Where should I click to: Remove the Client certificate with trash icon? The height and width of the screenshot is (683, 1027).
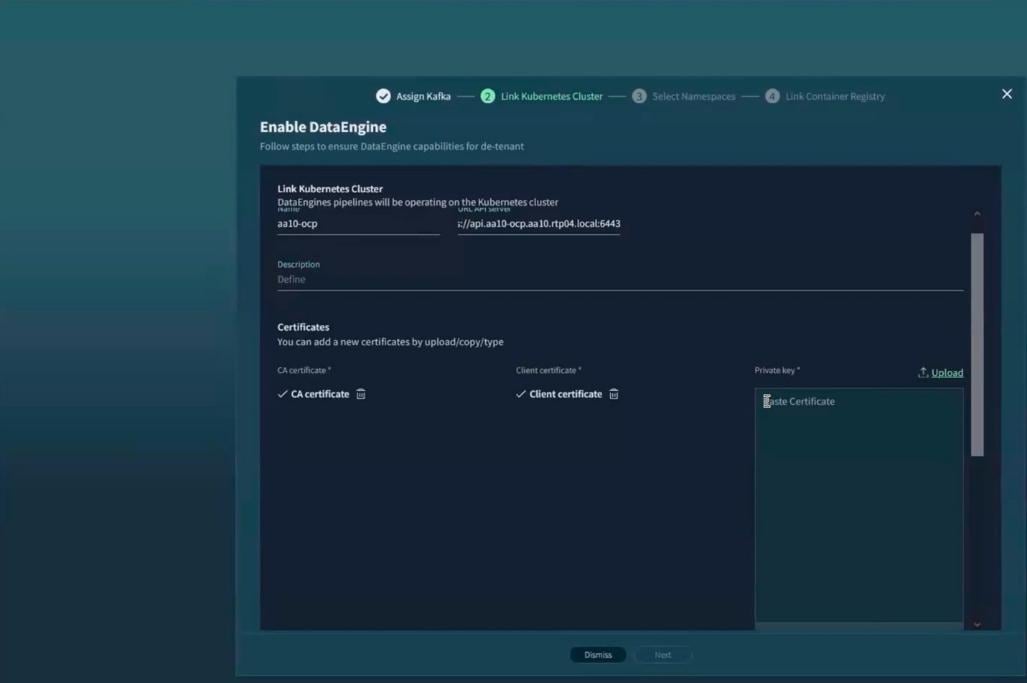coord(614,394)
